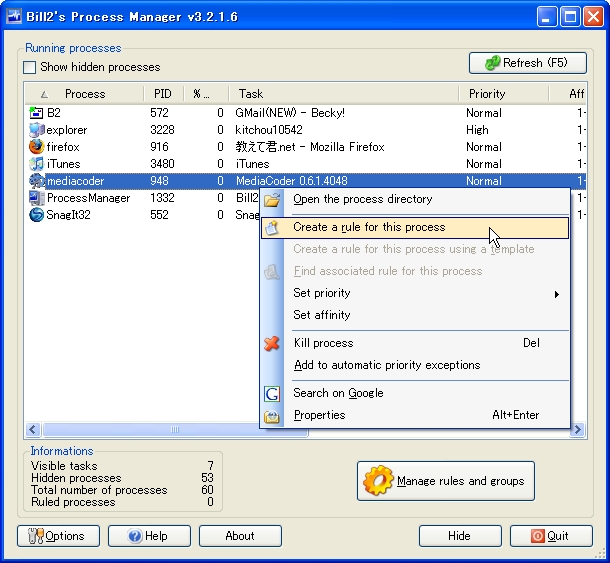Screen dimensions: 610x563
Task: Click task text 'GMail(NEW) - Becky!'
Action: [290, 113]
